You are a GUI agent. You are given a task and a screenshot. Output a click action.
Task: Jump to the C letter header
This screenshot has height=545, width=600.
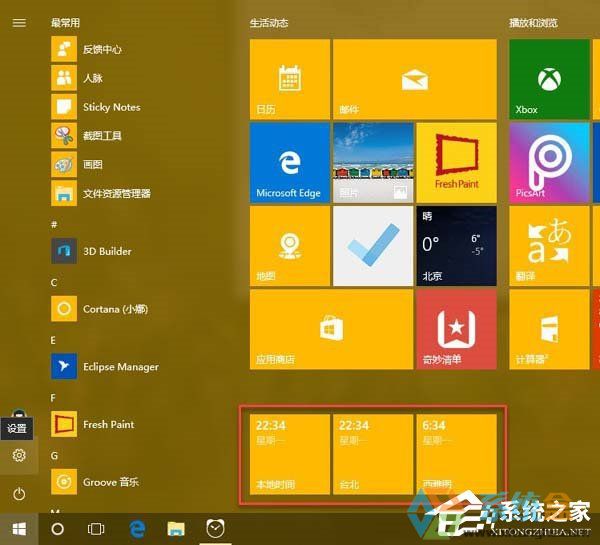click(54, 282)
